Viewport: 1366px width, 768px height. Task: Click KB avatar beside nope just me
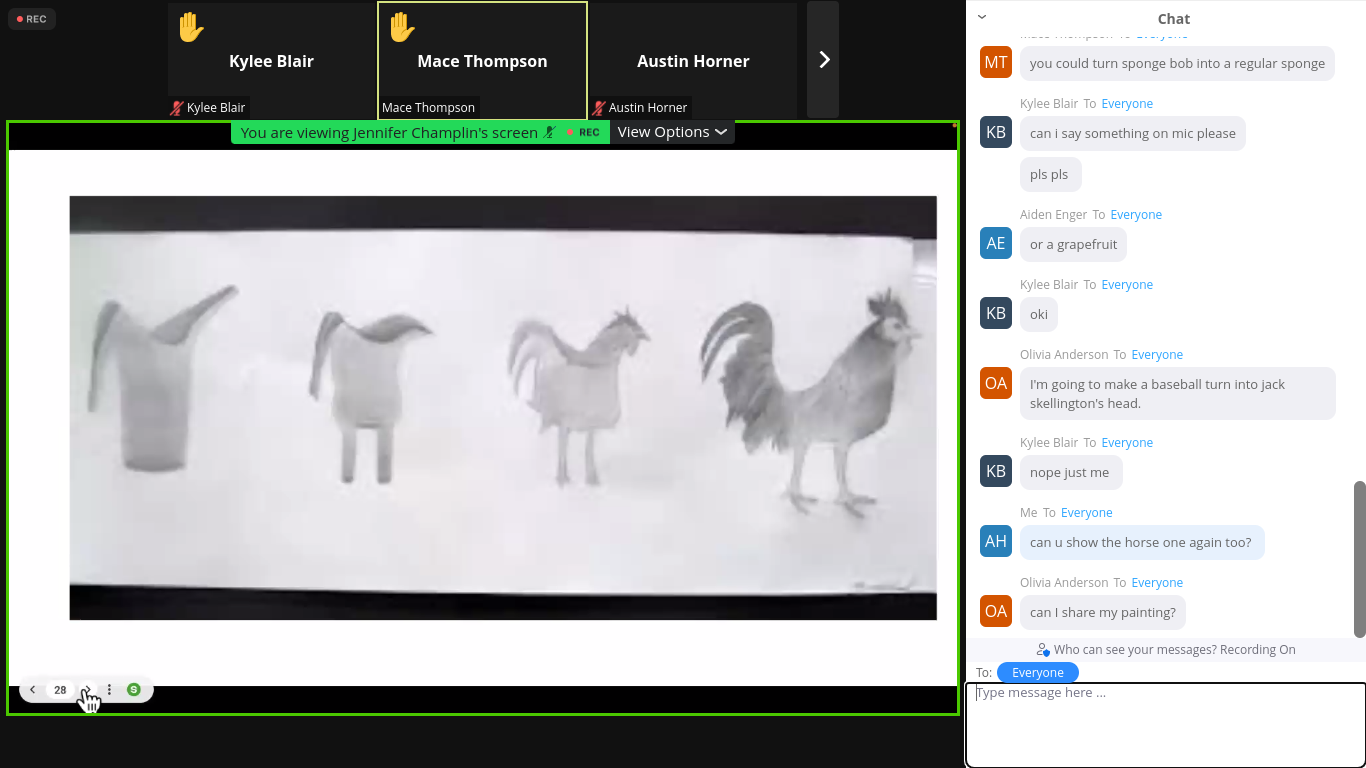(996, 472)
